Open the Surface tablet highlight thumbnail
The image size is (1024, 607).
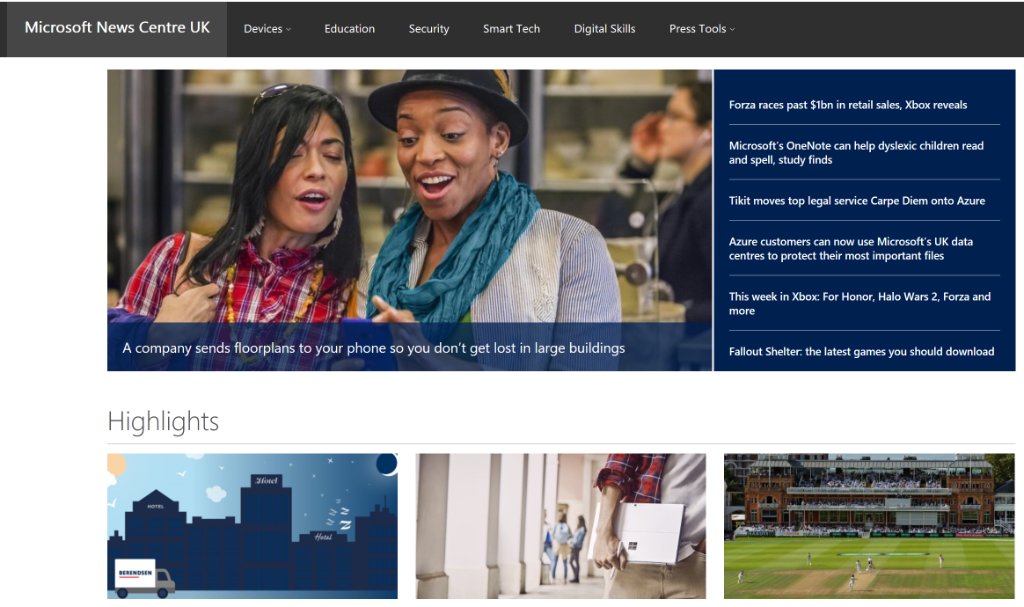[x=560, y=526]
